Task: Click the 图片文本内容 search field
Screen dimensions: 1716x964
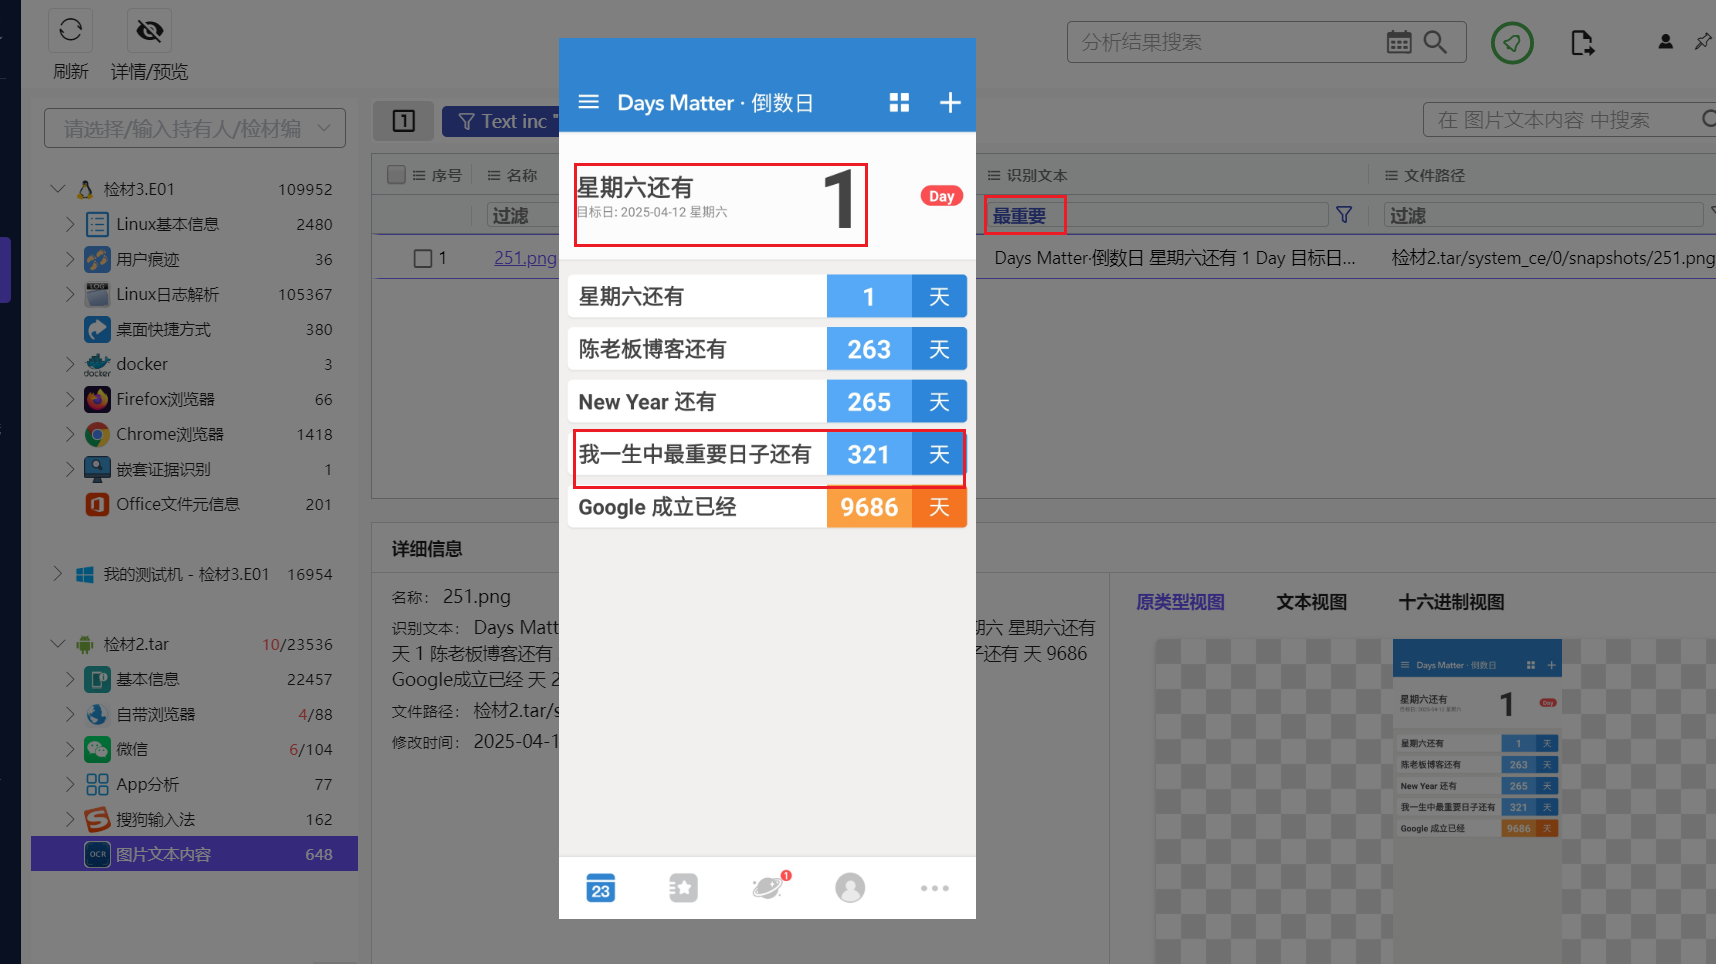Action: [x=1560, y=120]
